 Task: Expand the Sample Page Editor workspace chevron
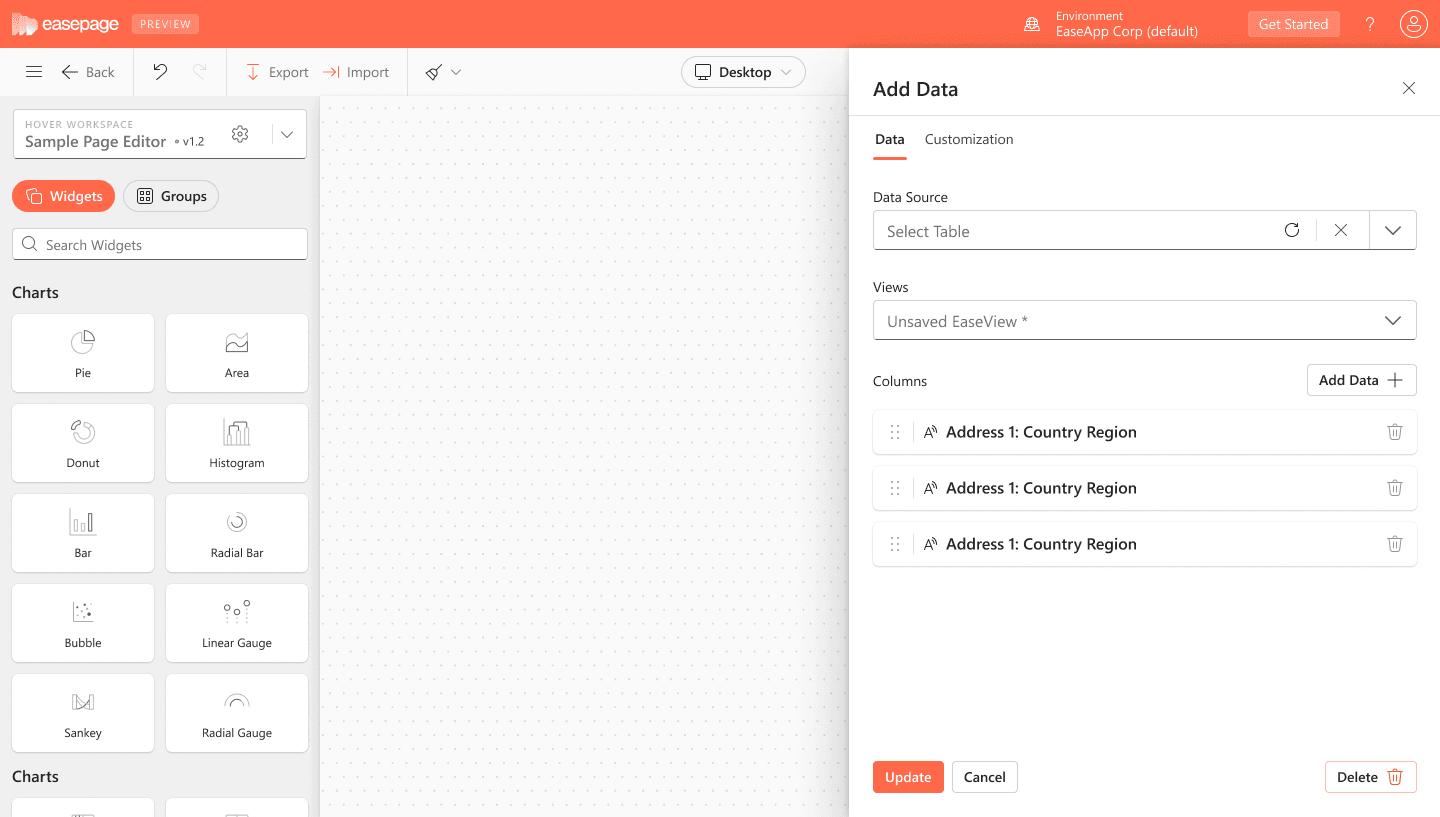click(x=287, y=134)
